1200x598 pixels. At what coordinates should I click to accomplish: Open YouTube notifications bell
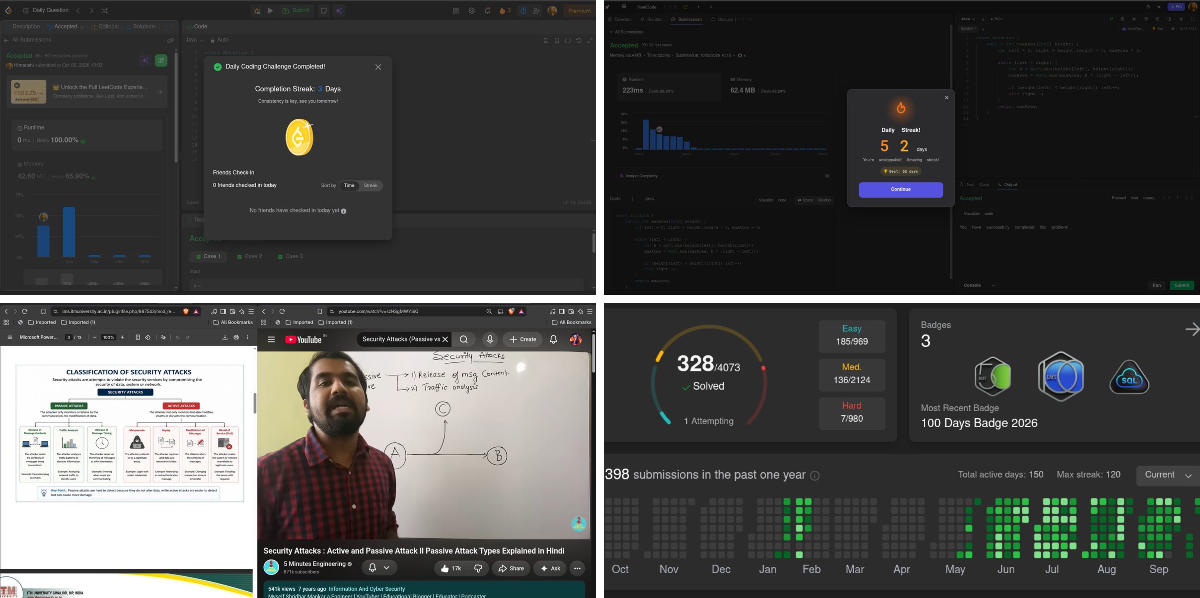555,339
